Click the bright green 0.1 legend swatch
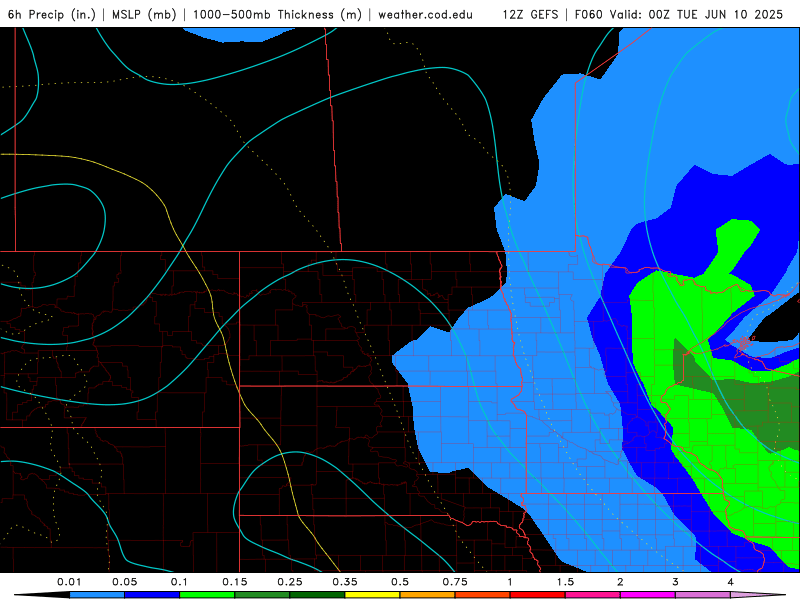 click(207, 595)
